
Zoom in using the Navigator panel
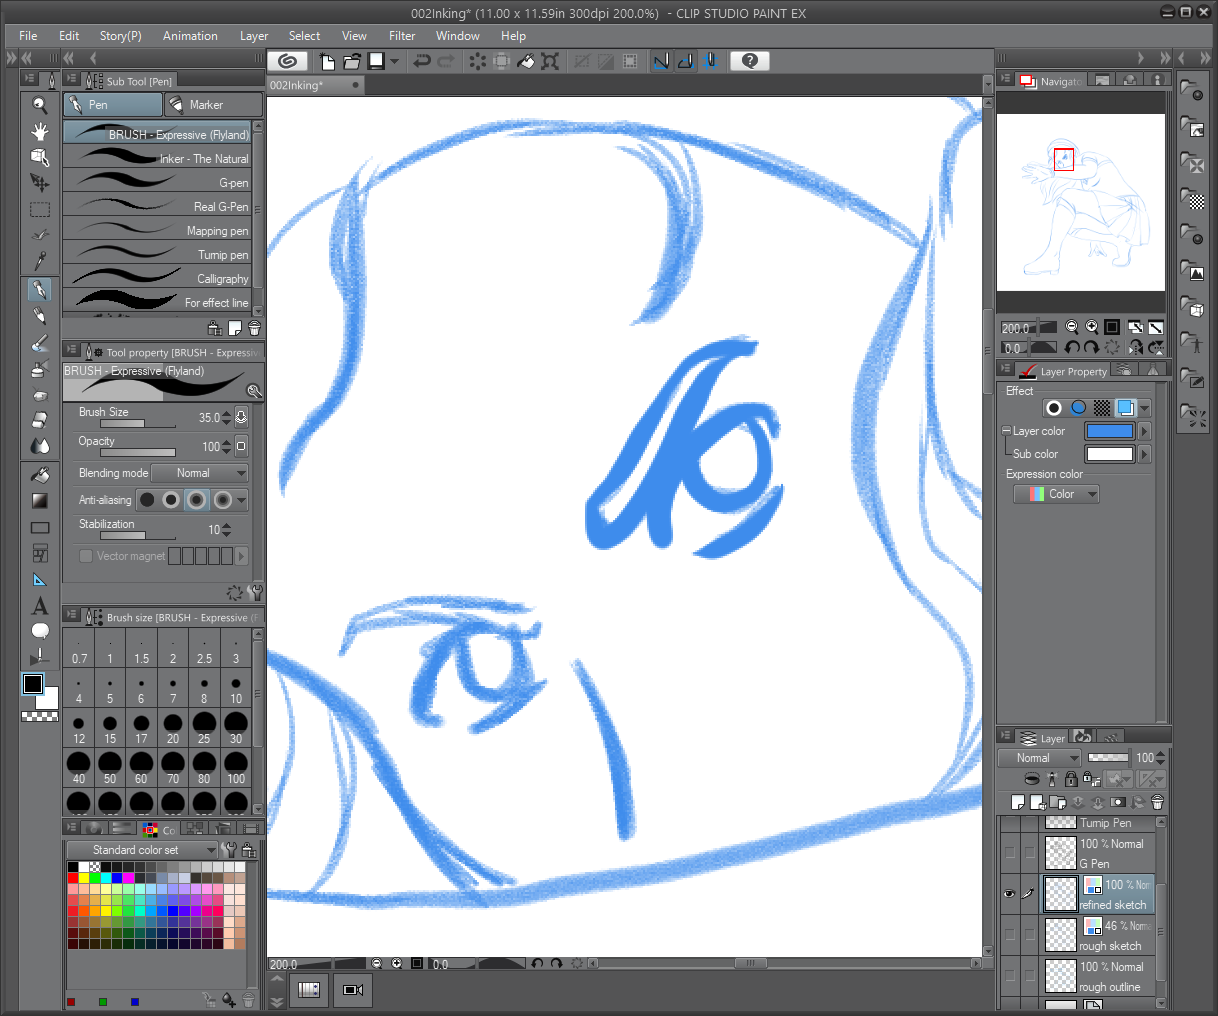[x=1092, y=327]
